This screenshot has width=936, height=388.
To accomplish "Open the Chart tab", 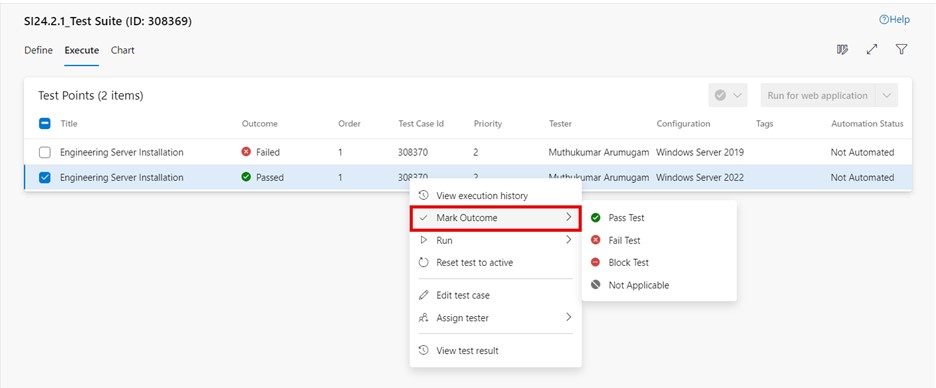I will [x=122, y=50].
